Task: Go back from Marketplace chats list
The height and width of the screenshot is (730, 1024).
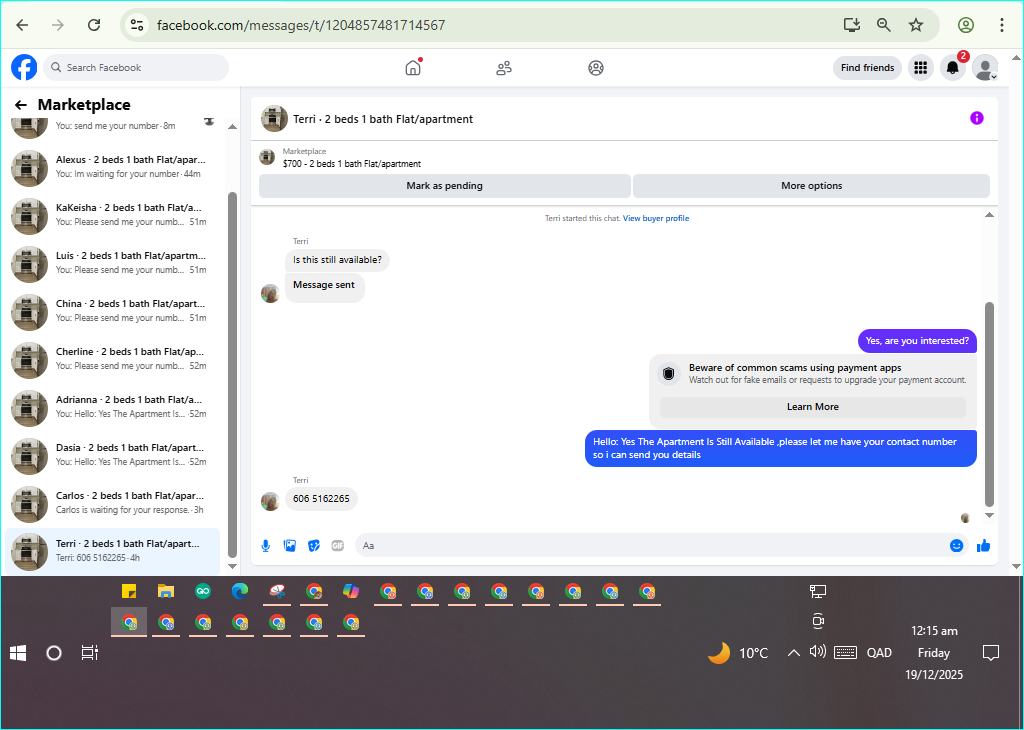Action: point(21,104)
